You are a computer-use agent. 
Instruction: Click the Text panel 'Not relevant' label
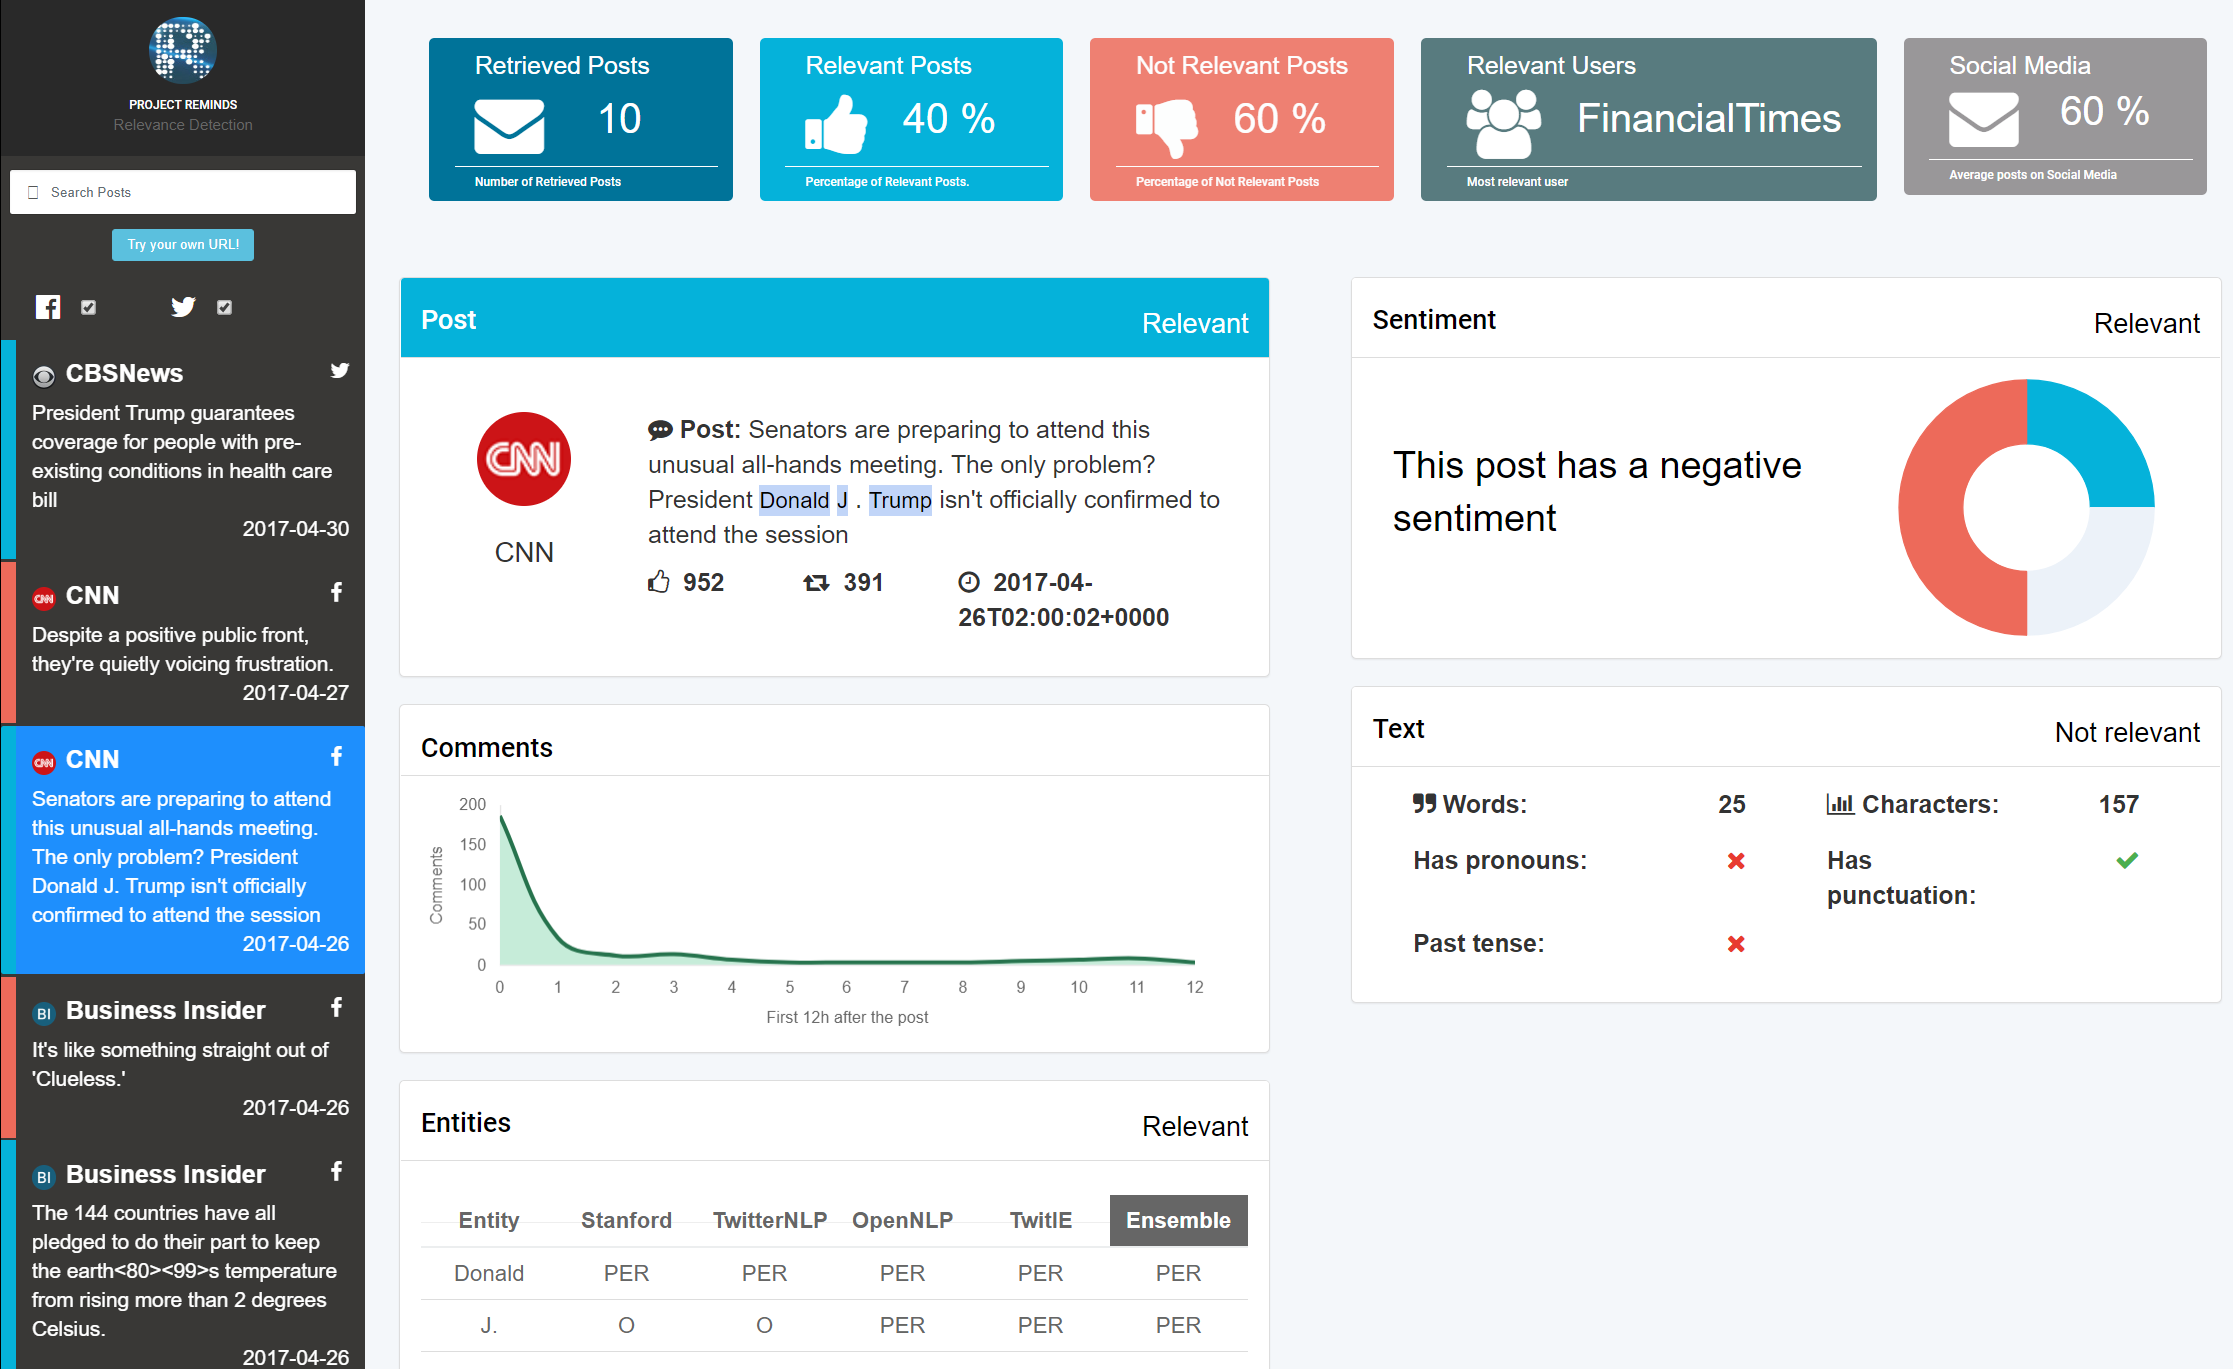click(x=2127, y=732)
